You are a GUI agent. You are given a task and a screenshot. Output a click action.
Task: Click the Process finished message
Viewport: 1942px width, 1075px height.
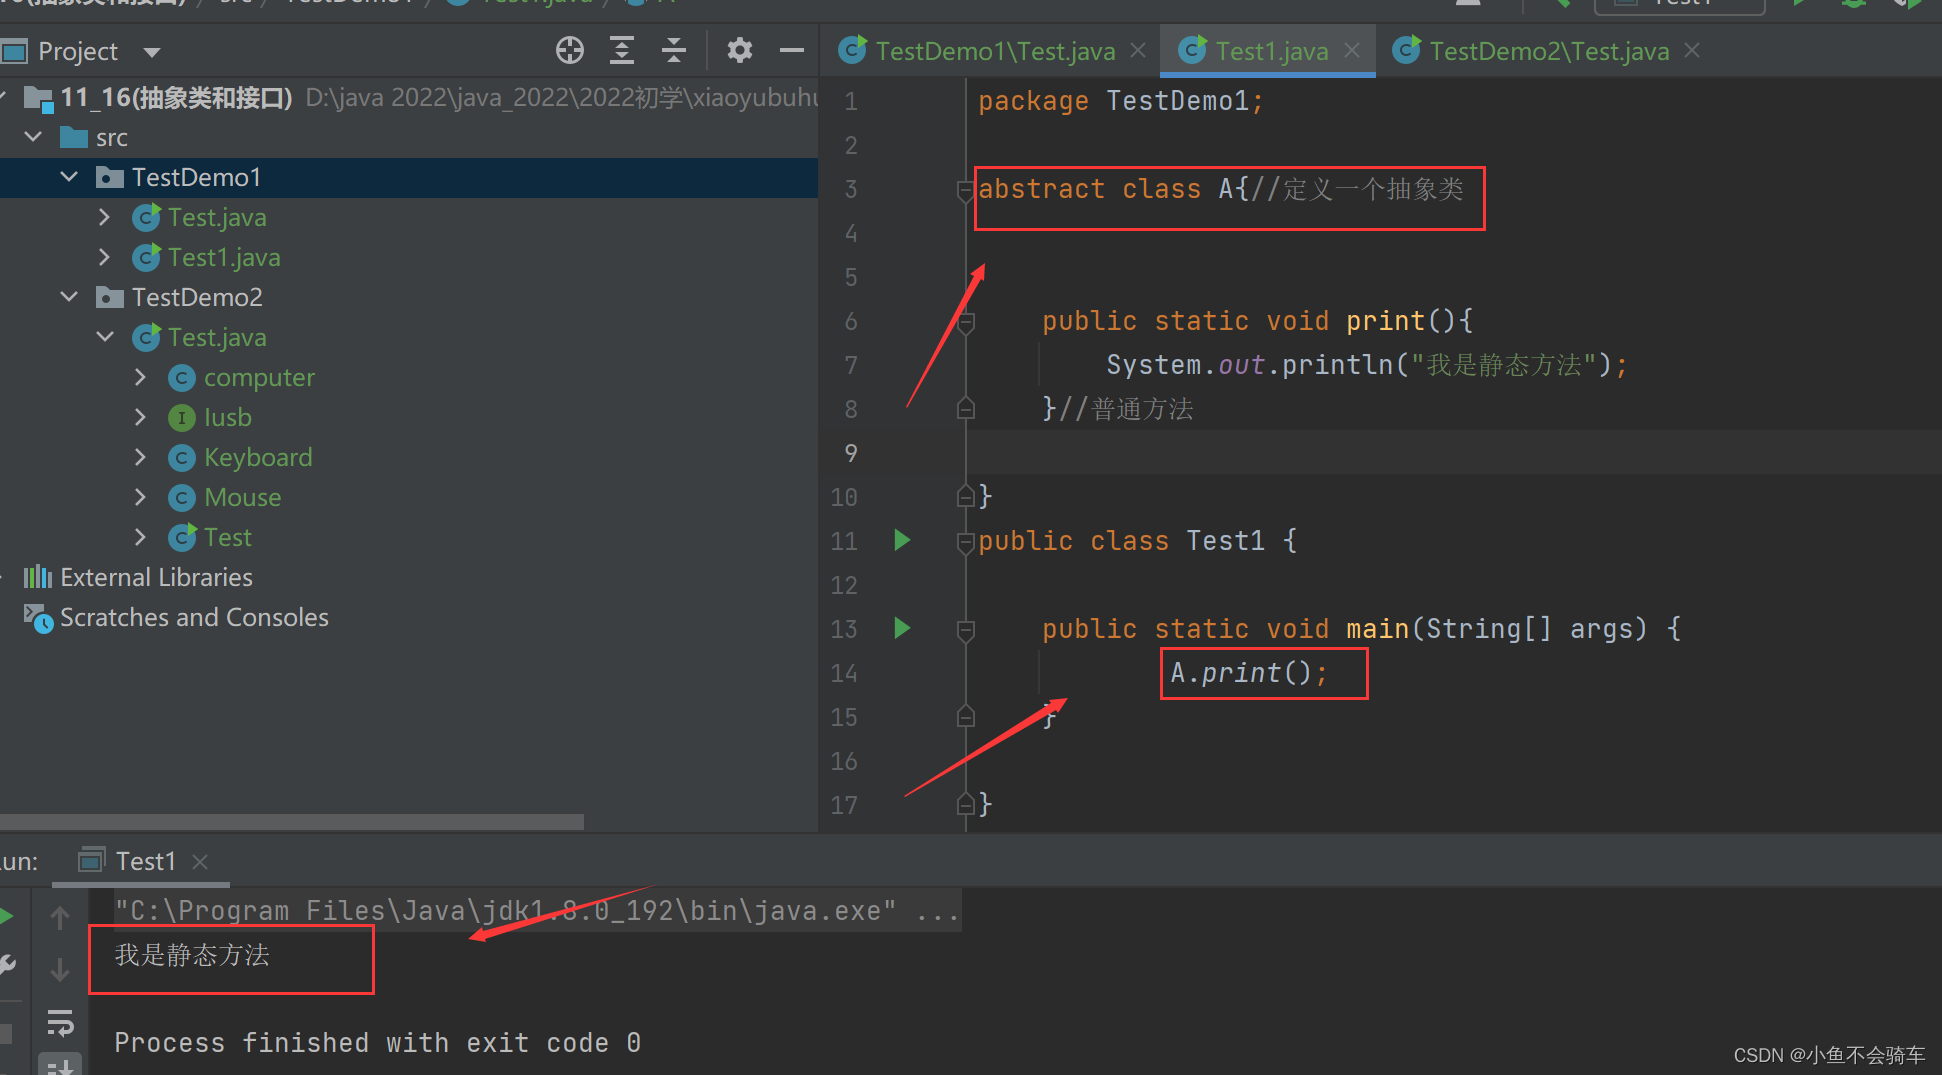(x=377, y=1043)
